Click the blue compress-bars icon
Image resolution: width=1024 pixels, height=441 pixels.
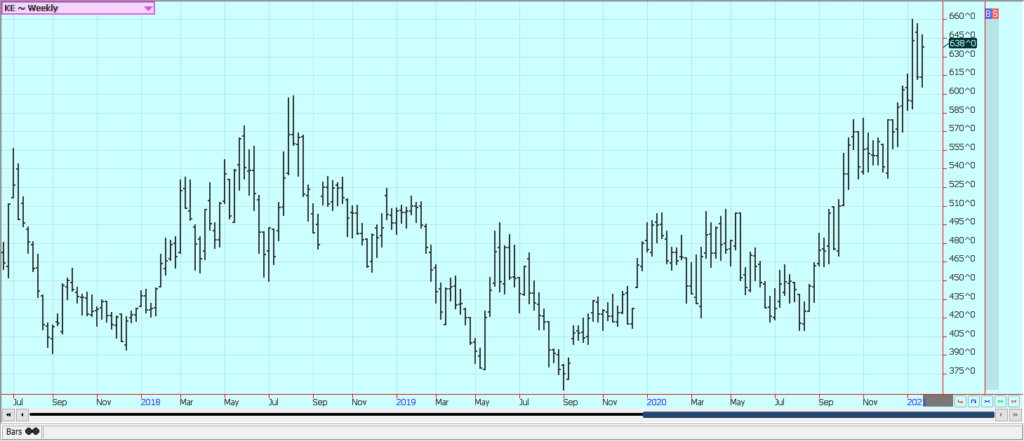(x=987, y=401)
